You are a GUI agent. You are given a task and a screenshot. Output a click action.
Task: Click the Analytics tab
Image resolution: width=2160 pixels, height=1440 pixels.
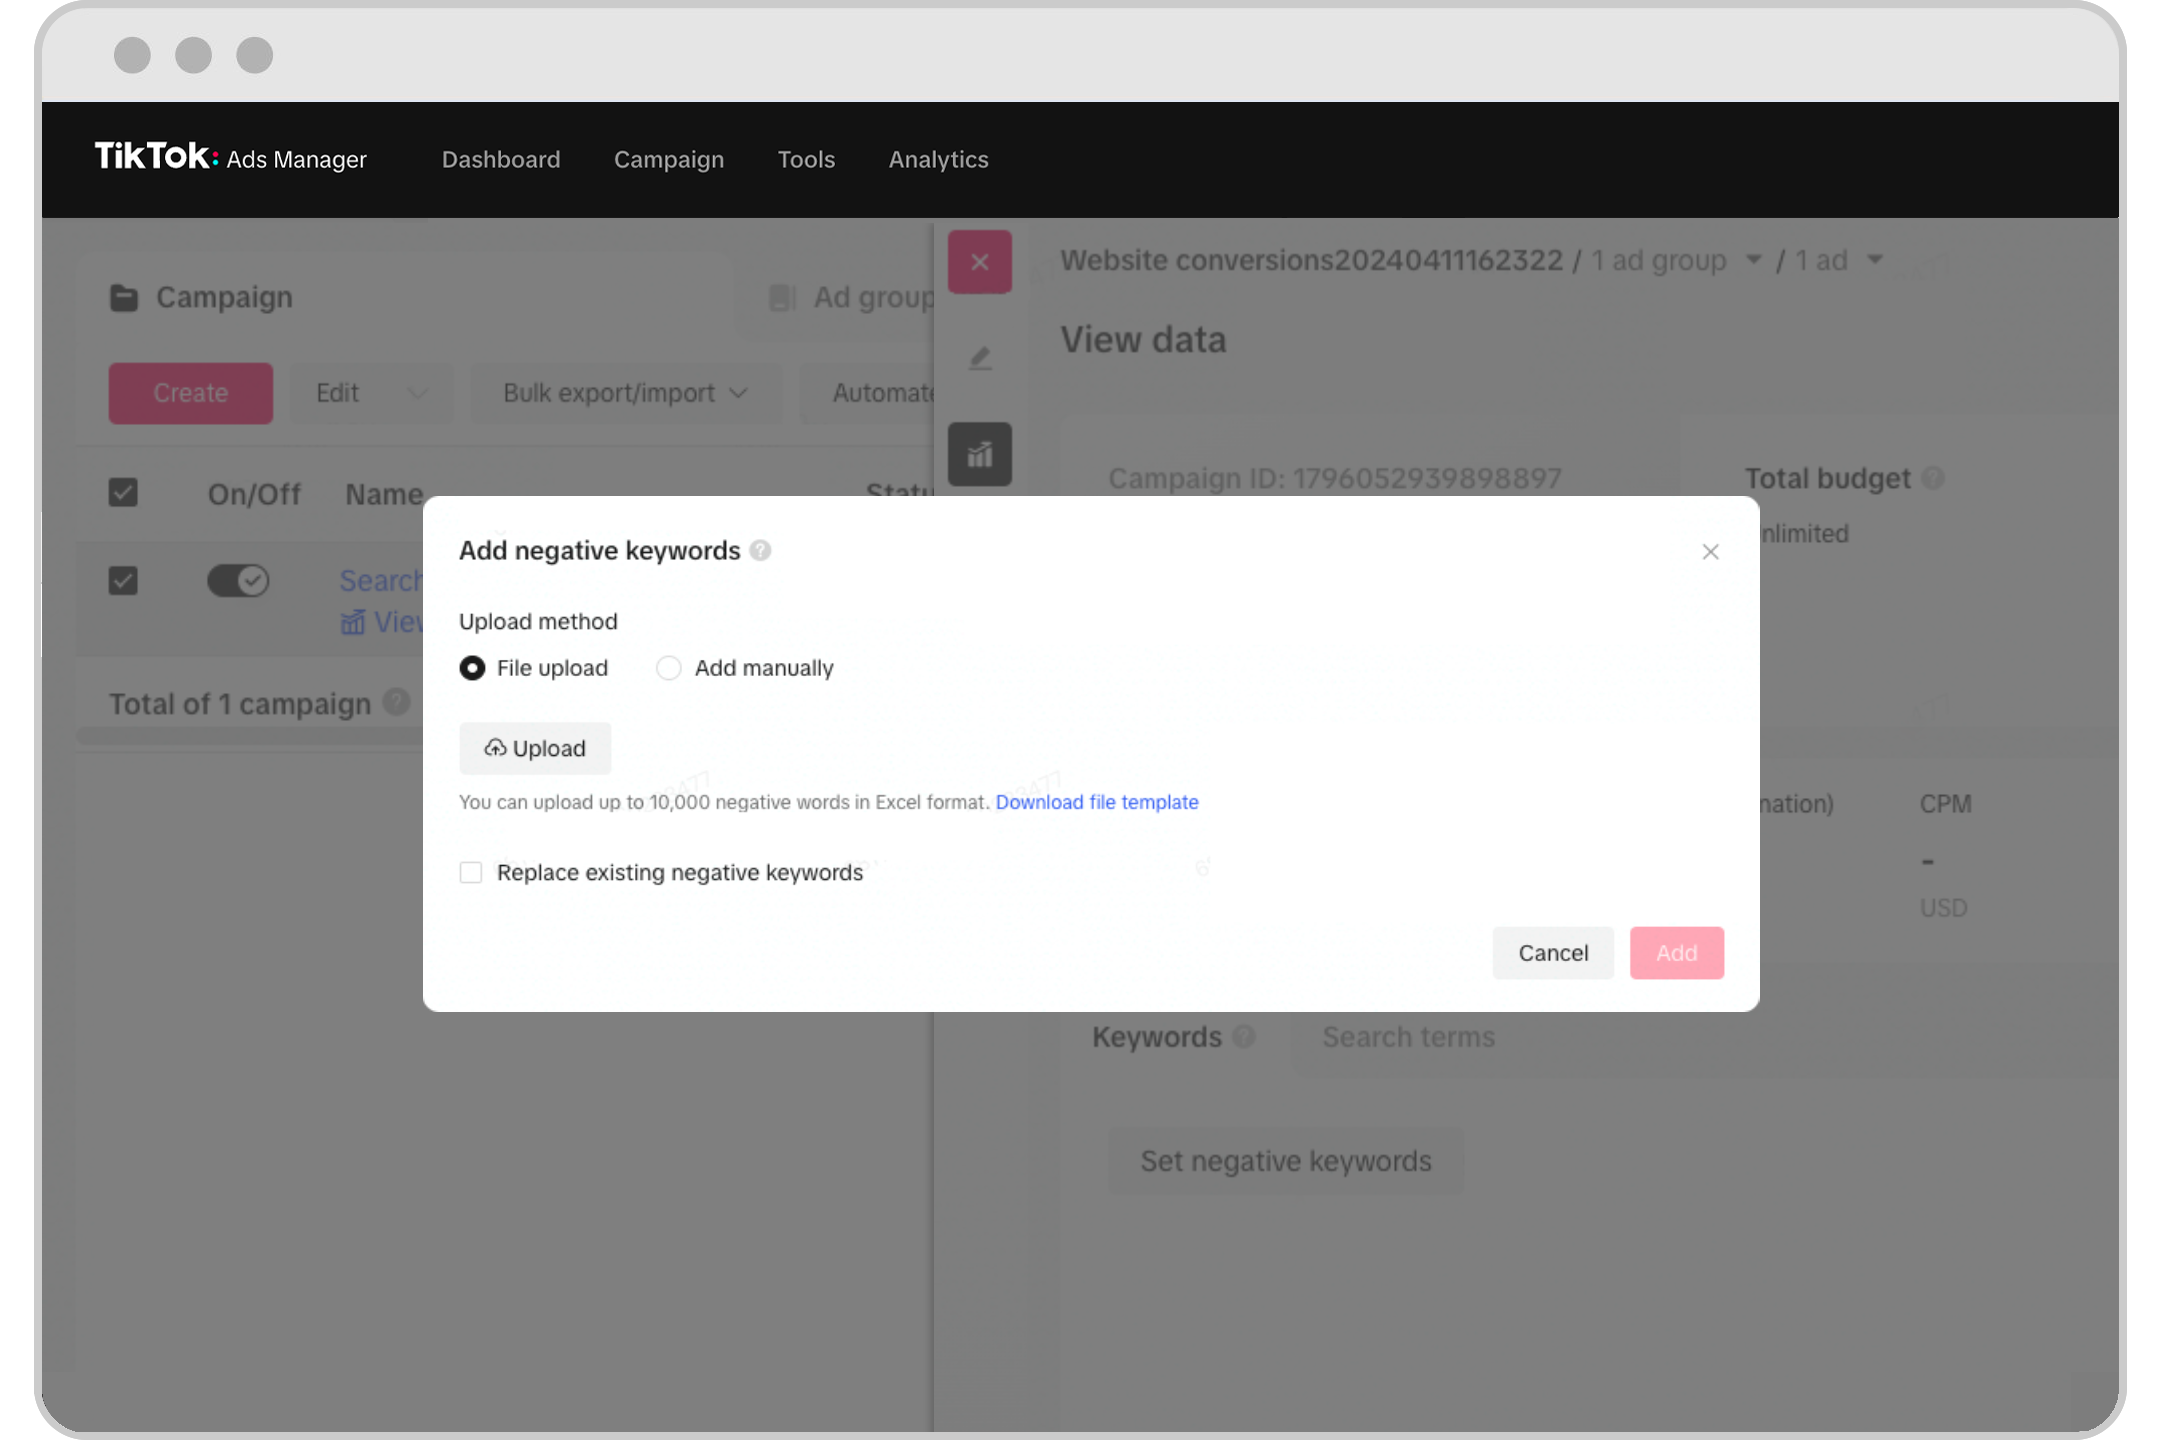click(939, 159)
